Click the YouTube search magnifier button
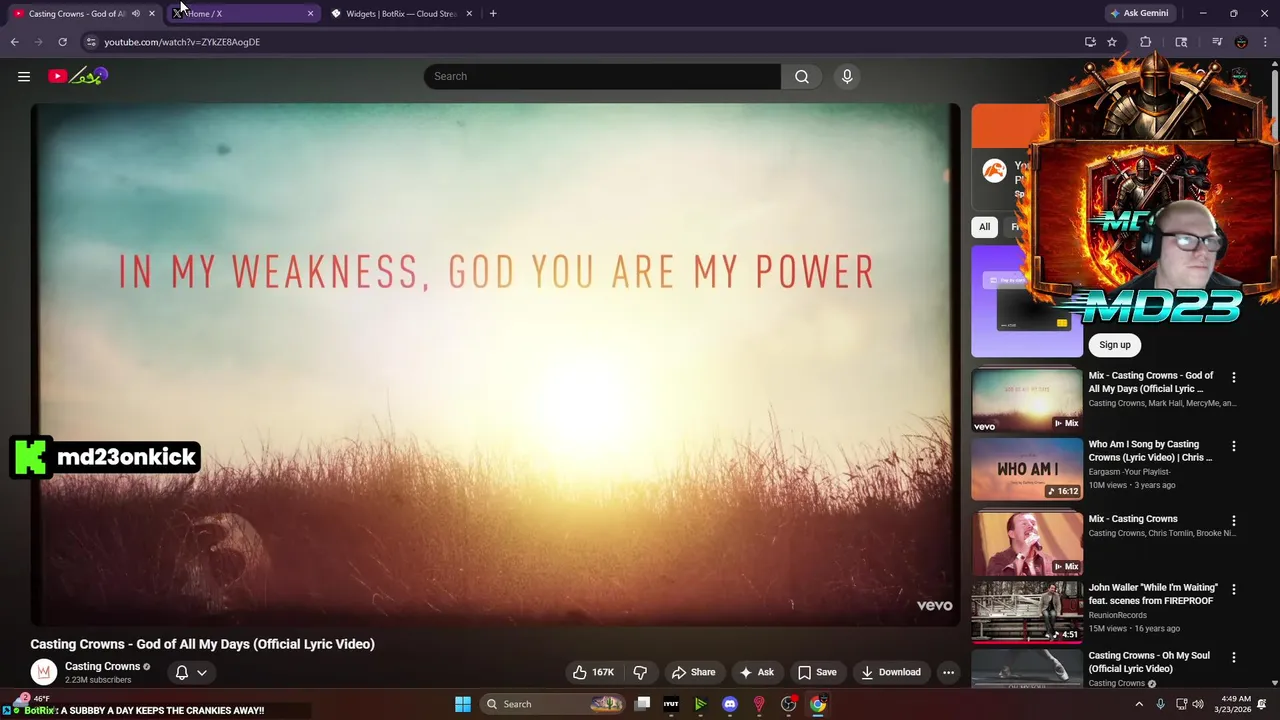Image resolution: width=1280 pixels, height=720 pixels. click(x=801, y=76)
